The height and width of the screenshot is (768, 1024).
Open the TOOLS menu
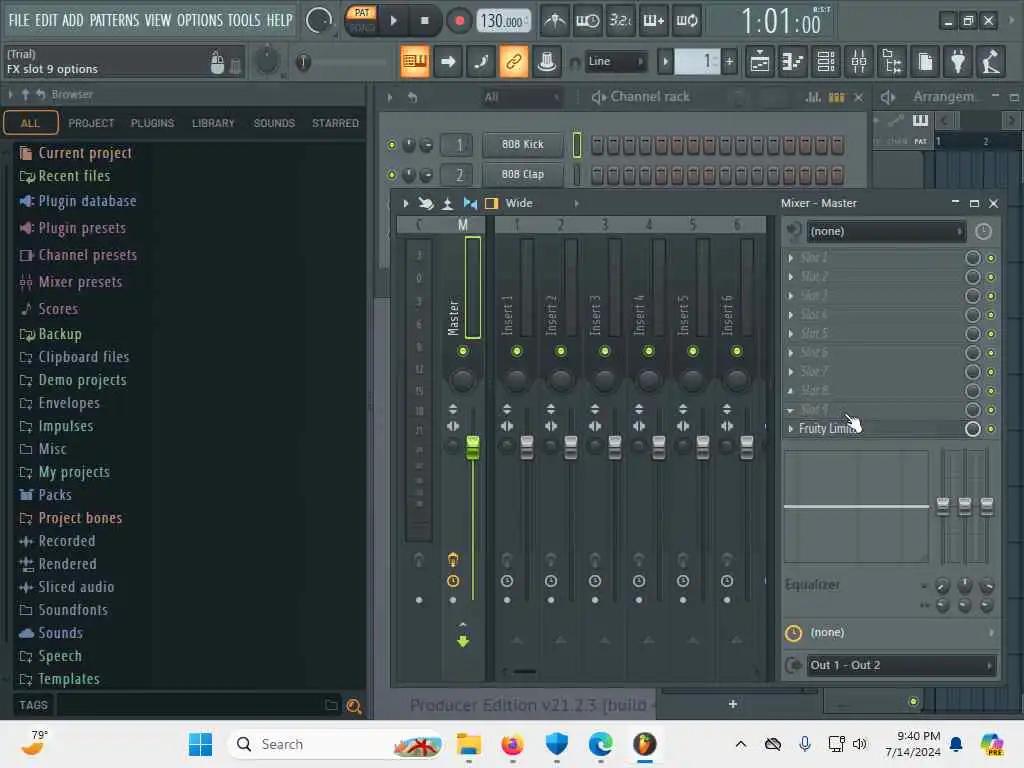pyautogui.click(x=244, y=20)
